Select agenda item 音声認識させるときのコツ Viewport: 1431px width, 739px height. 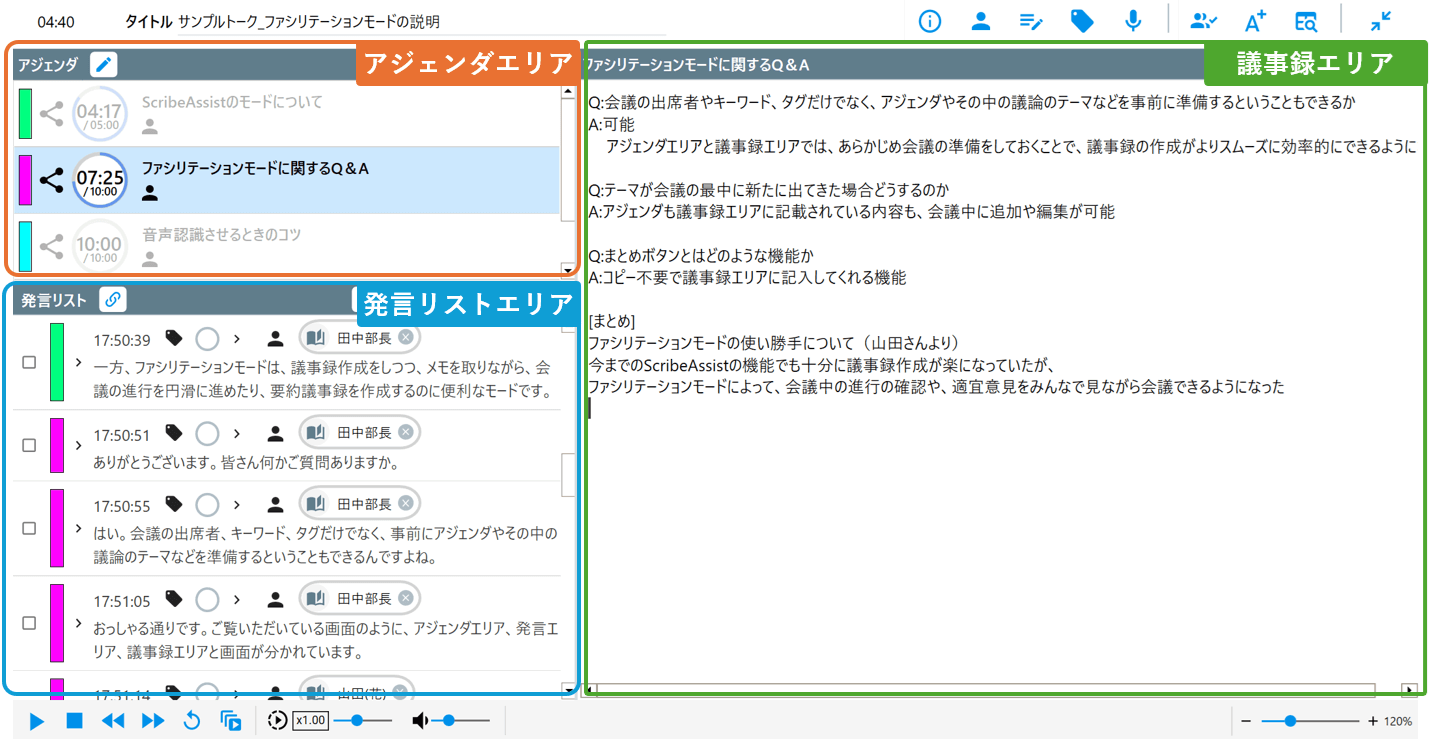click(221, 235)
